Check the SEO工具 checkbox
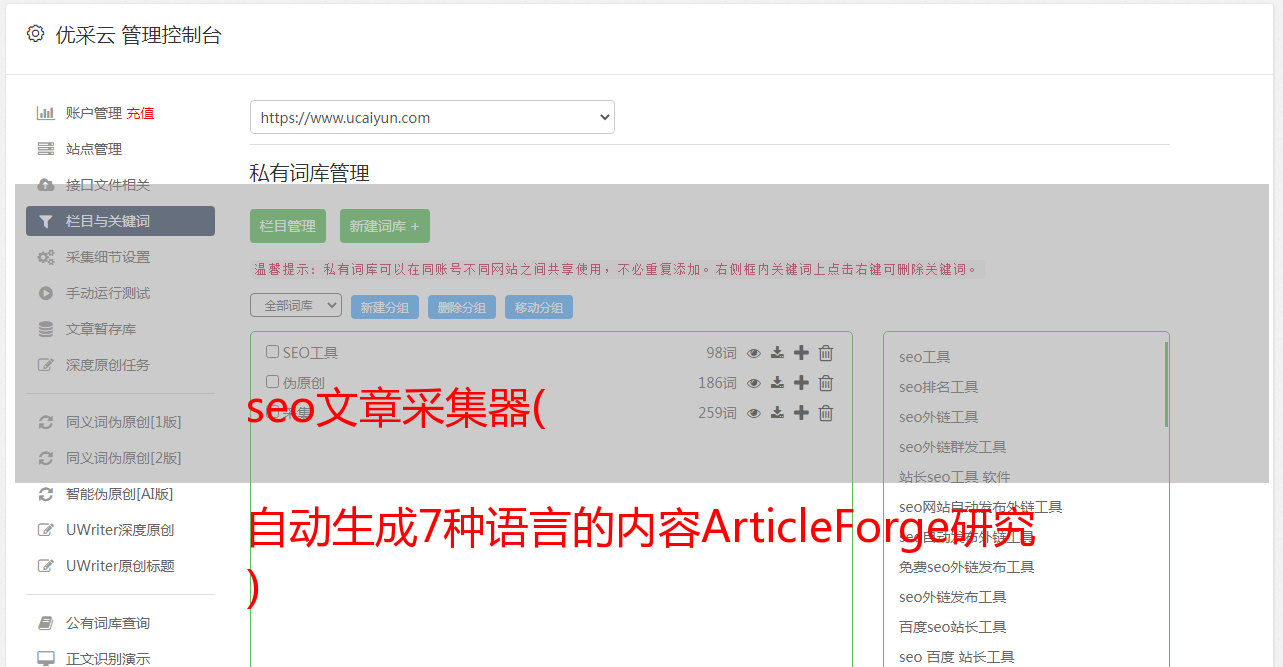Viewport: 1283px width, 667px height. (x=272, y=352)
